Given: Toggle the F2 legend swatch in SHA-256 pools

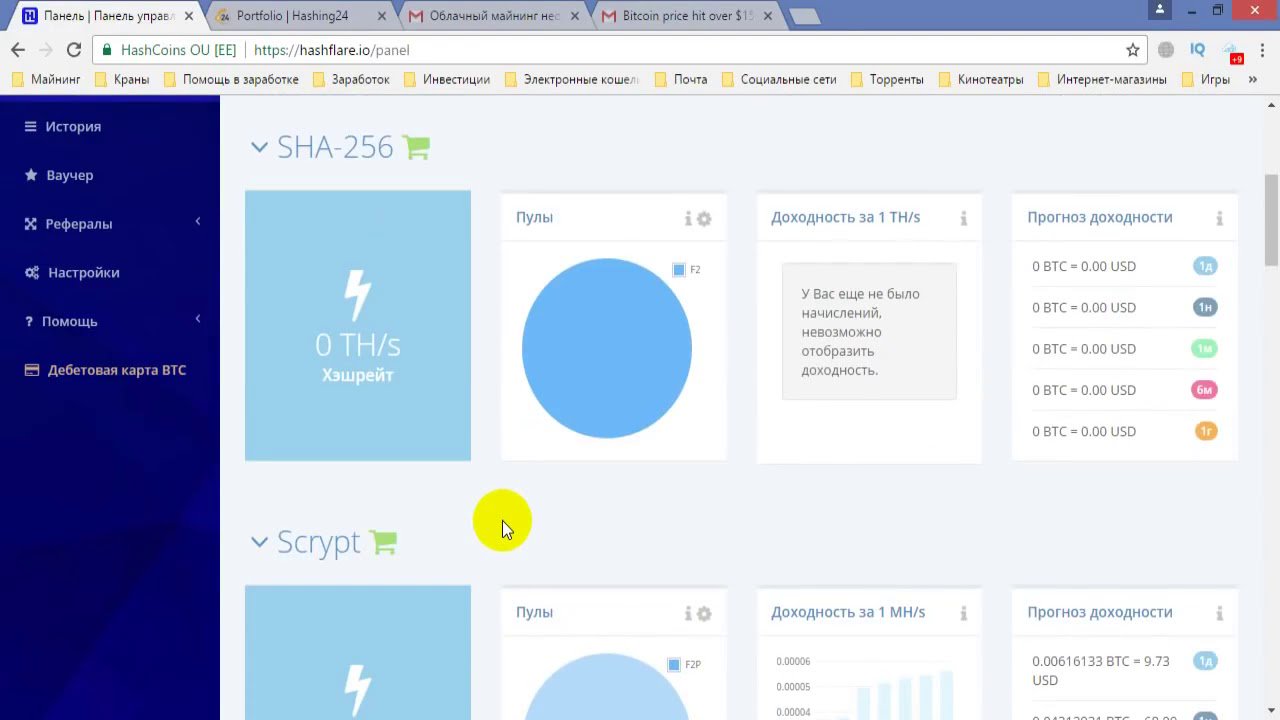Looking at the screenshot, I should coord(679,270).
